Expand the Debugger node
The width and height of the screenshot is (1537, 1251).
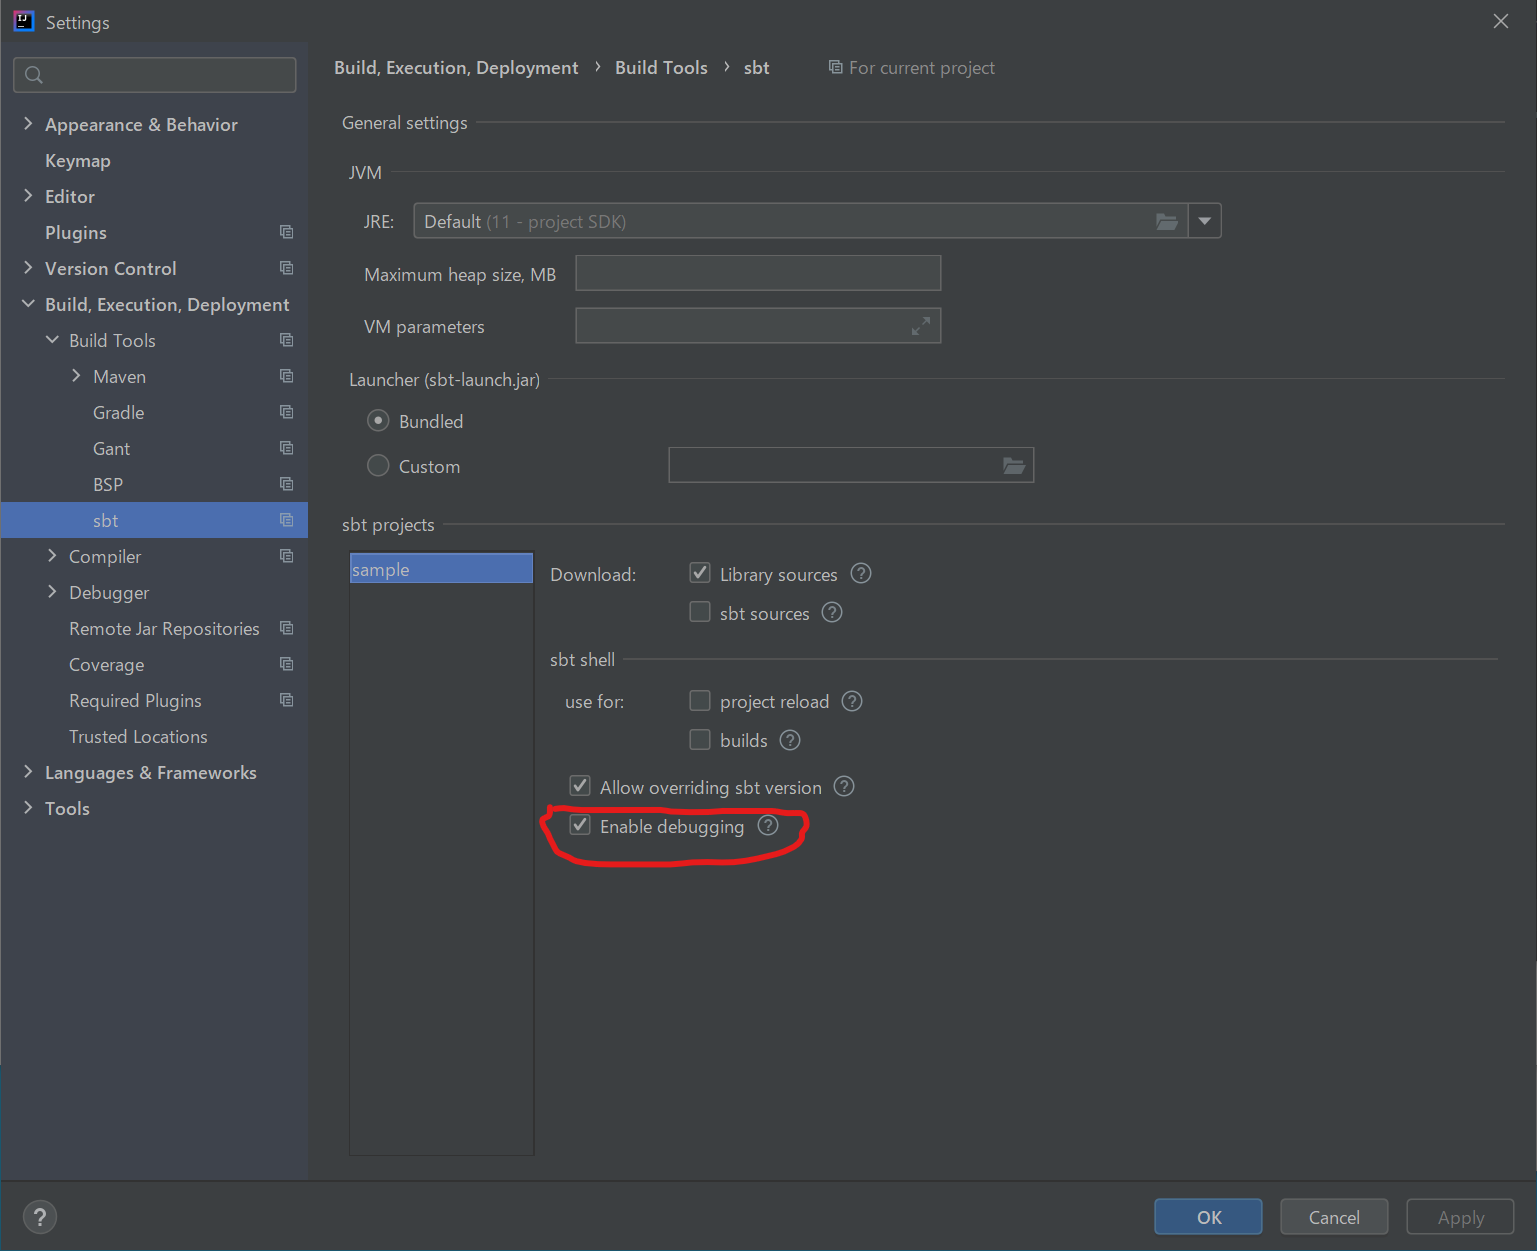coord(52,591)
